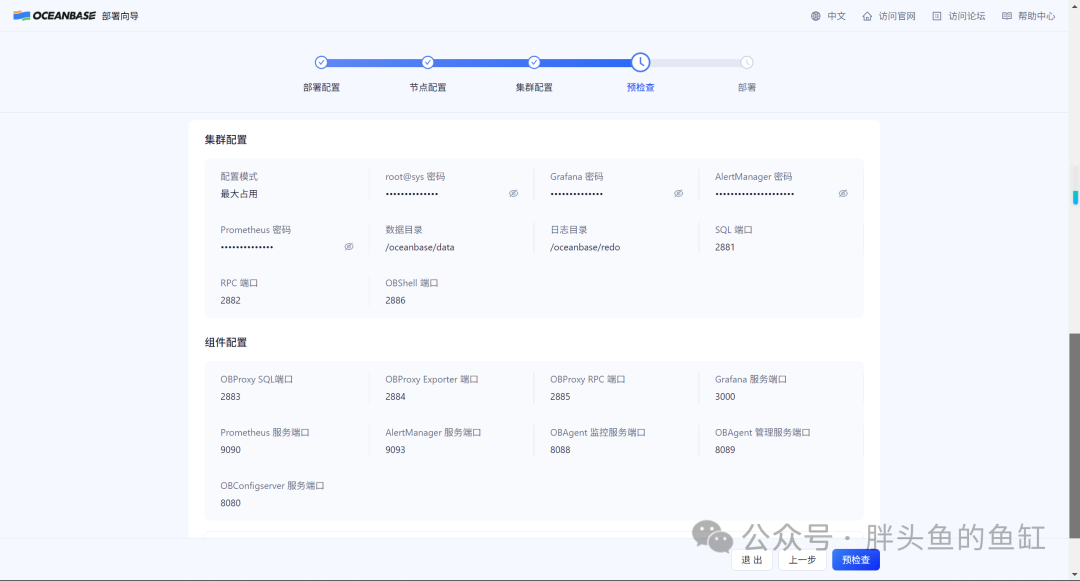Click the home icon for 访问官网

point(867,16)
